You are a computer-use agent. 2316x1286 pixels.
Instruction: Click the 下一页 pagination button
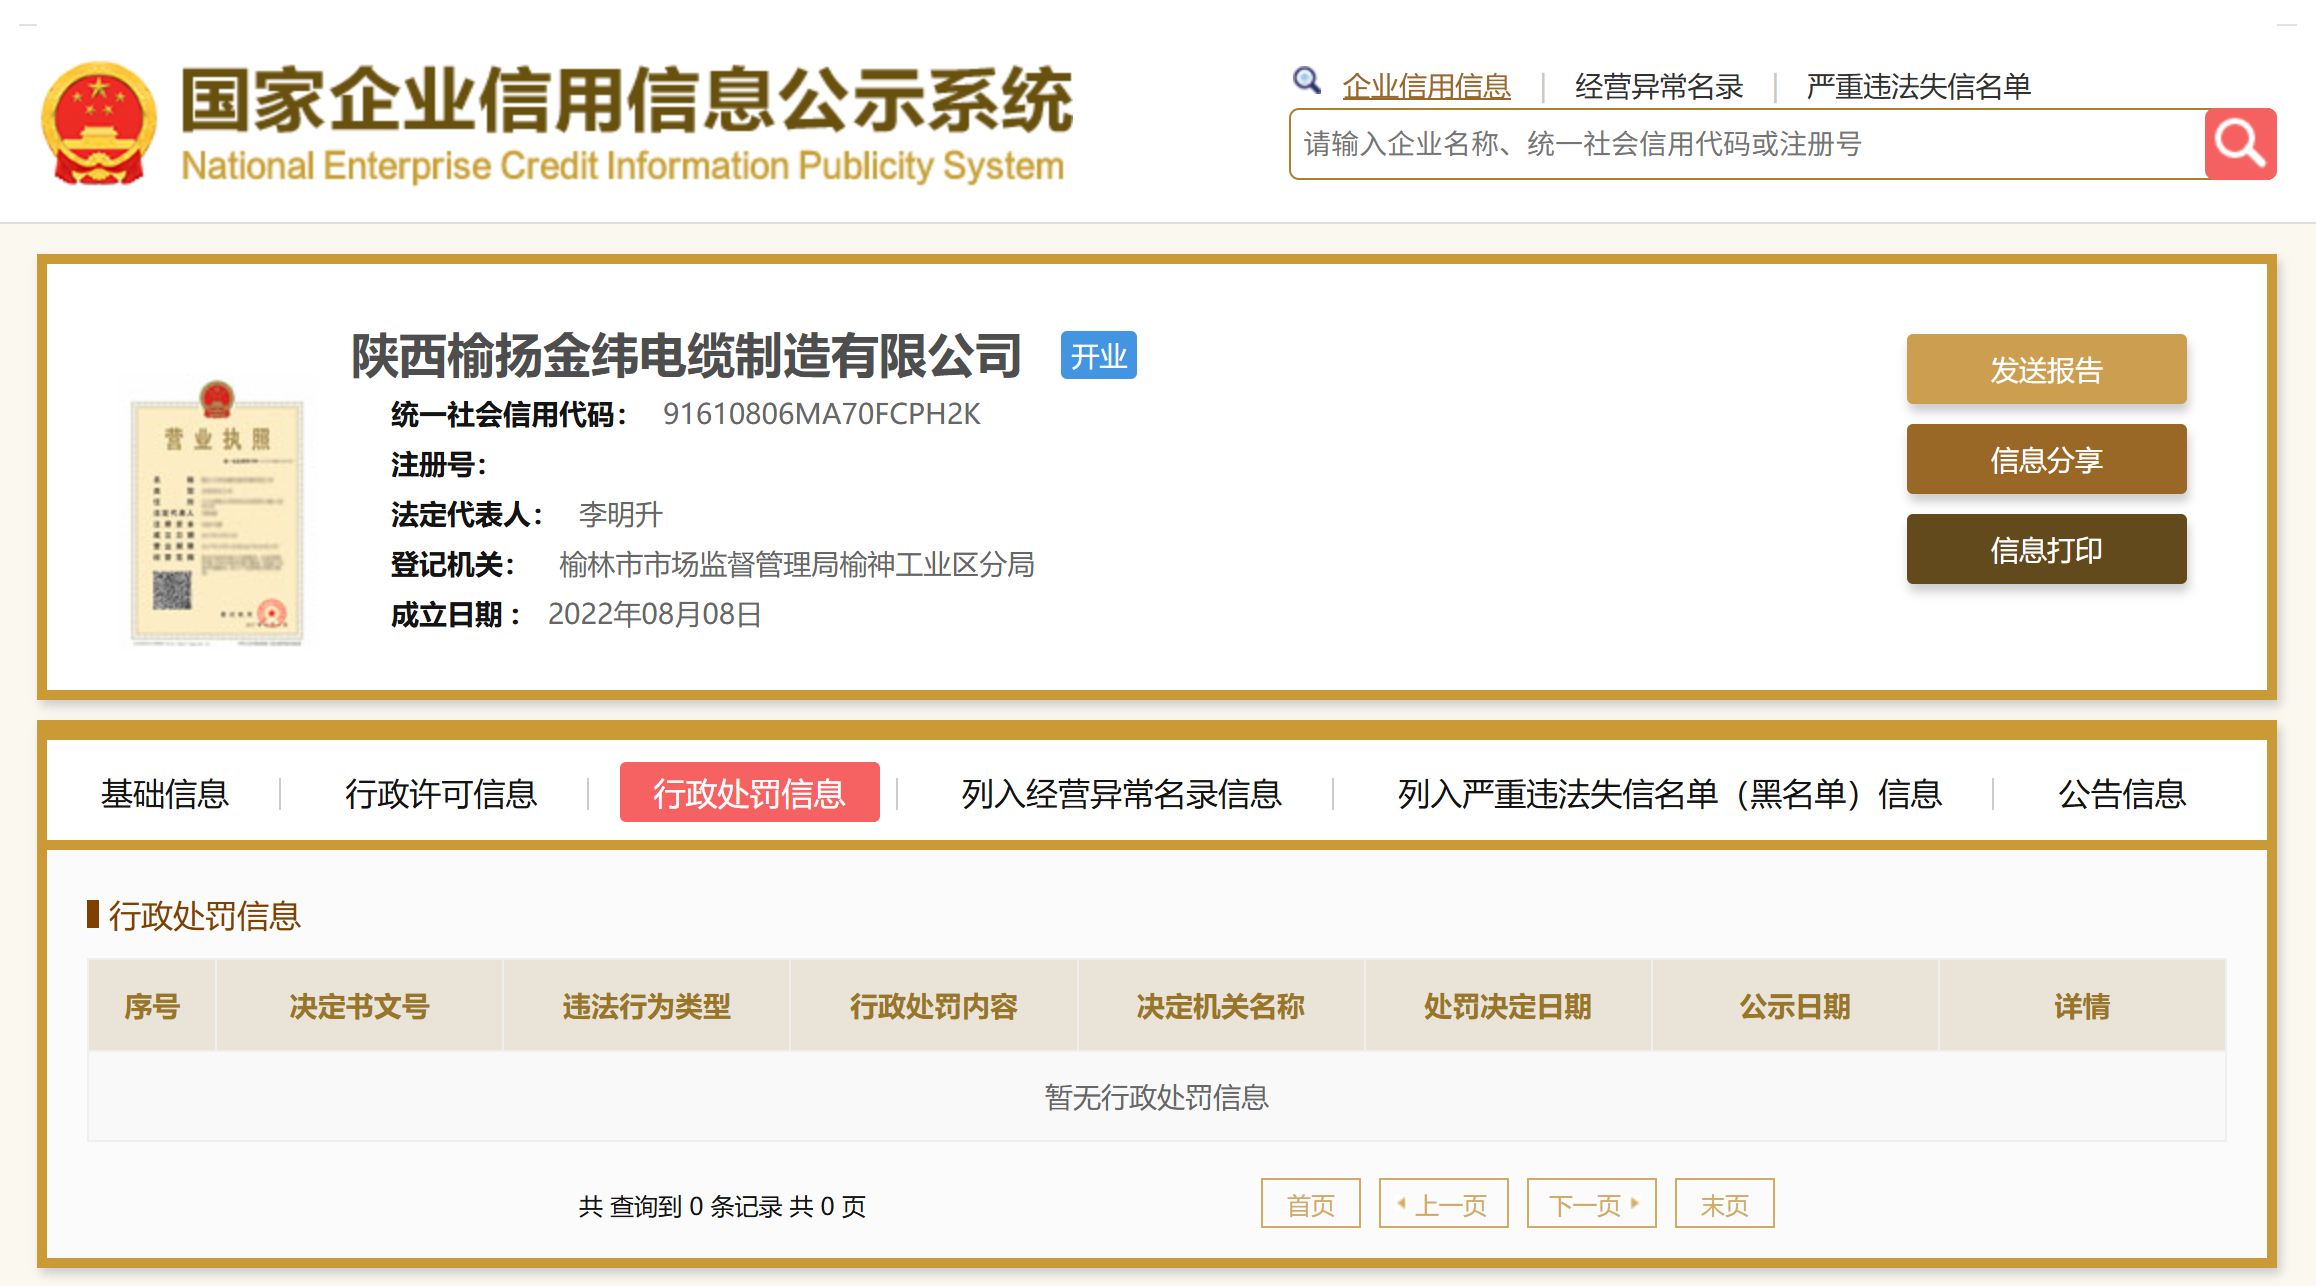coord(1591,1204)
